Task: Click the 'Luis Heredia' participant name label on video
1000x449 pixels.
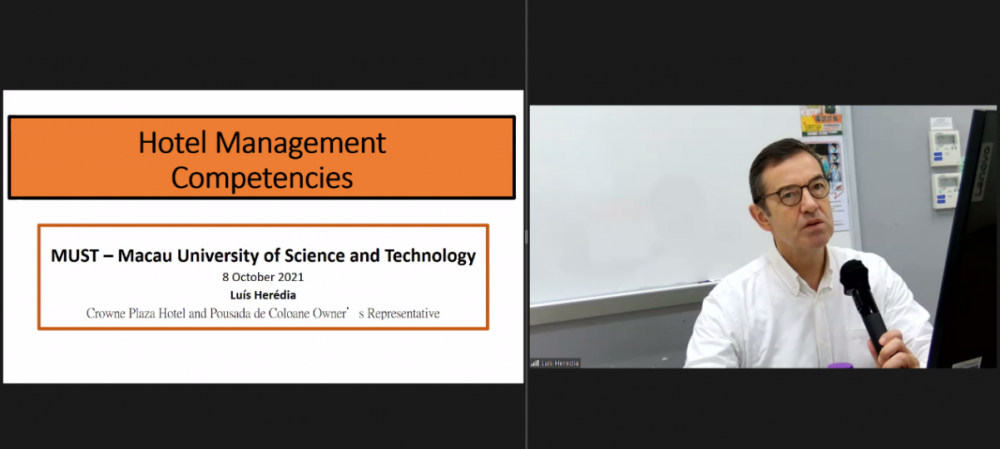Action: point(559,363)
